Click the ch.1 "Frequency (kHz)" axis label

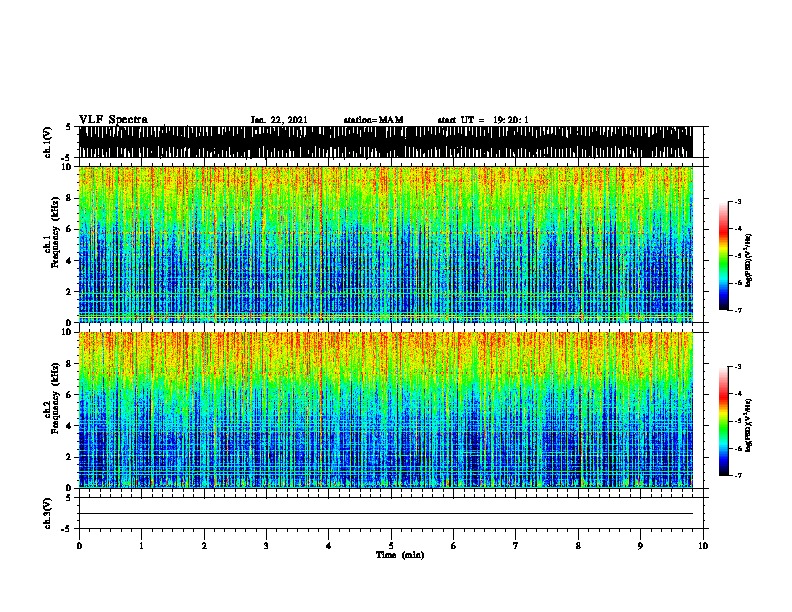[x=55, y=233]
